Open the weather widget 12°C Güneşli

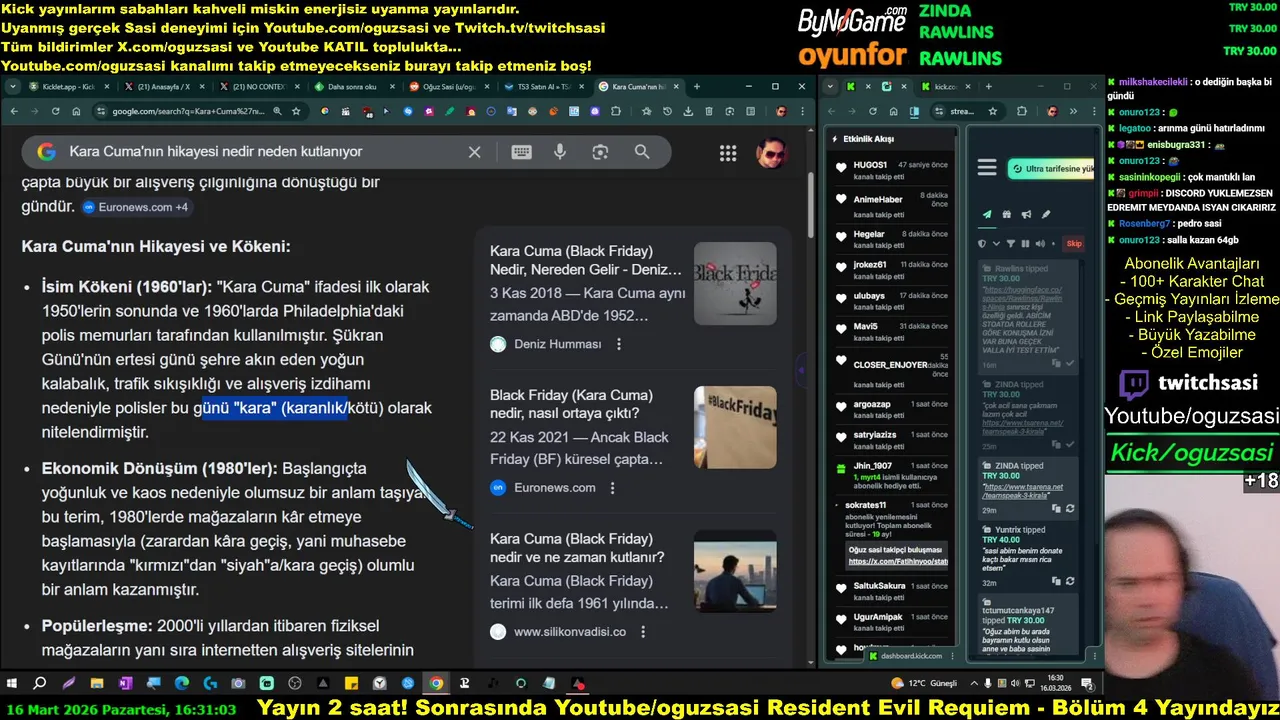pyautogui.click(x=924, y=684)
